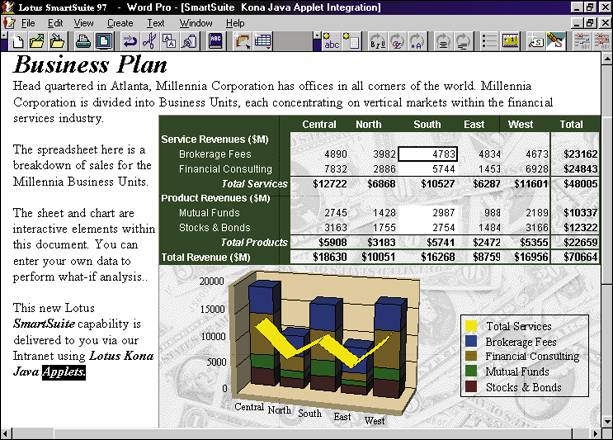Click the Spell Check book icon

pos(215,41)
